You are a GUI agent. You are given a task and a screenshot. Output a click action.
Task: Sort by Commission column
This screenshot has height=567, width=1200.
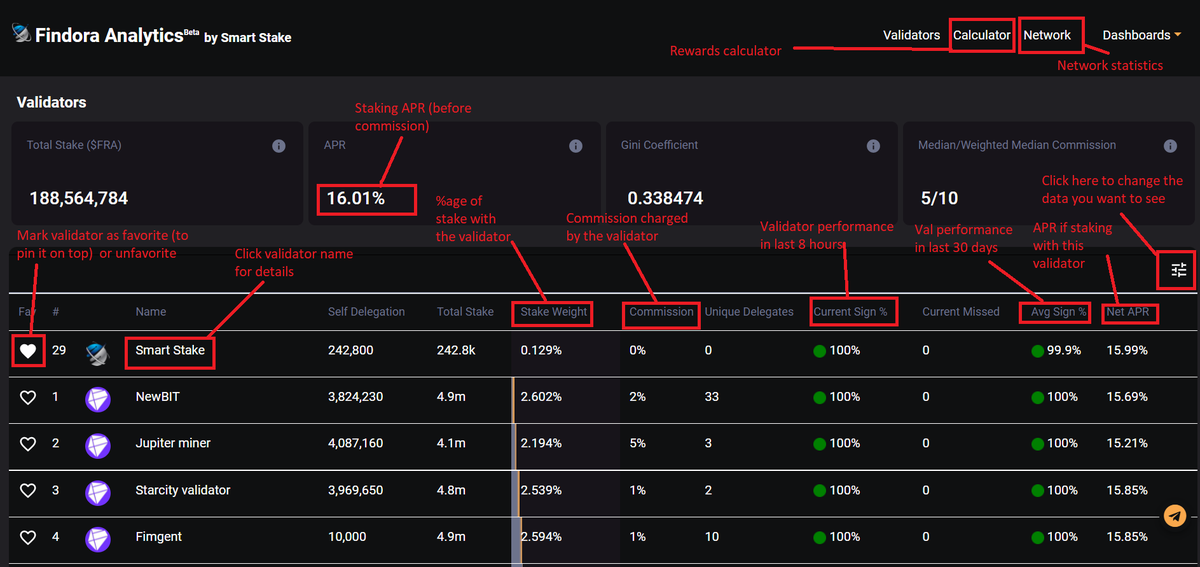pos(661,312)
